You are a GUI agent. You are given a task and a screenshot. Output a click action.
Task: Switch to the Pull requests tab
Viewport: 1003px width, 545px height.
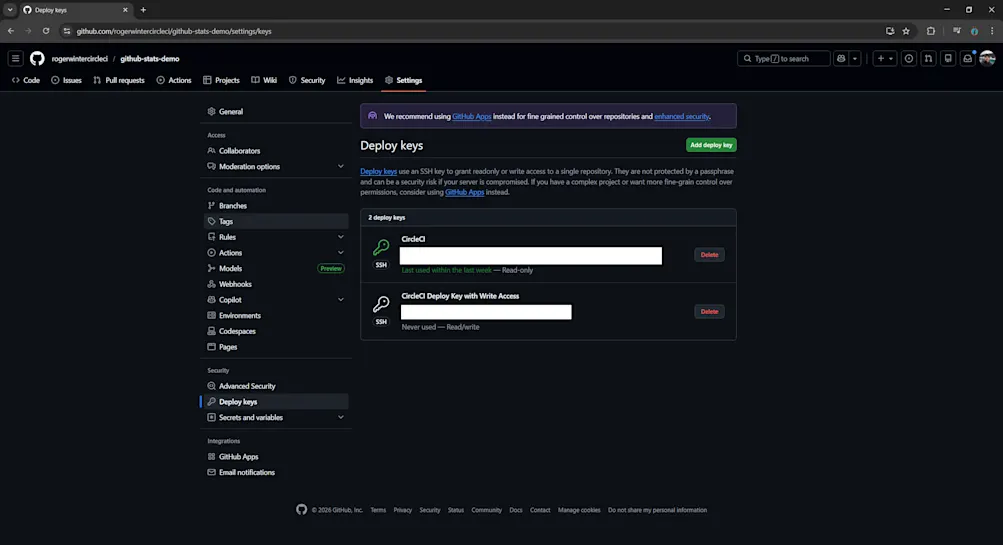(x=119, y=80)
